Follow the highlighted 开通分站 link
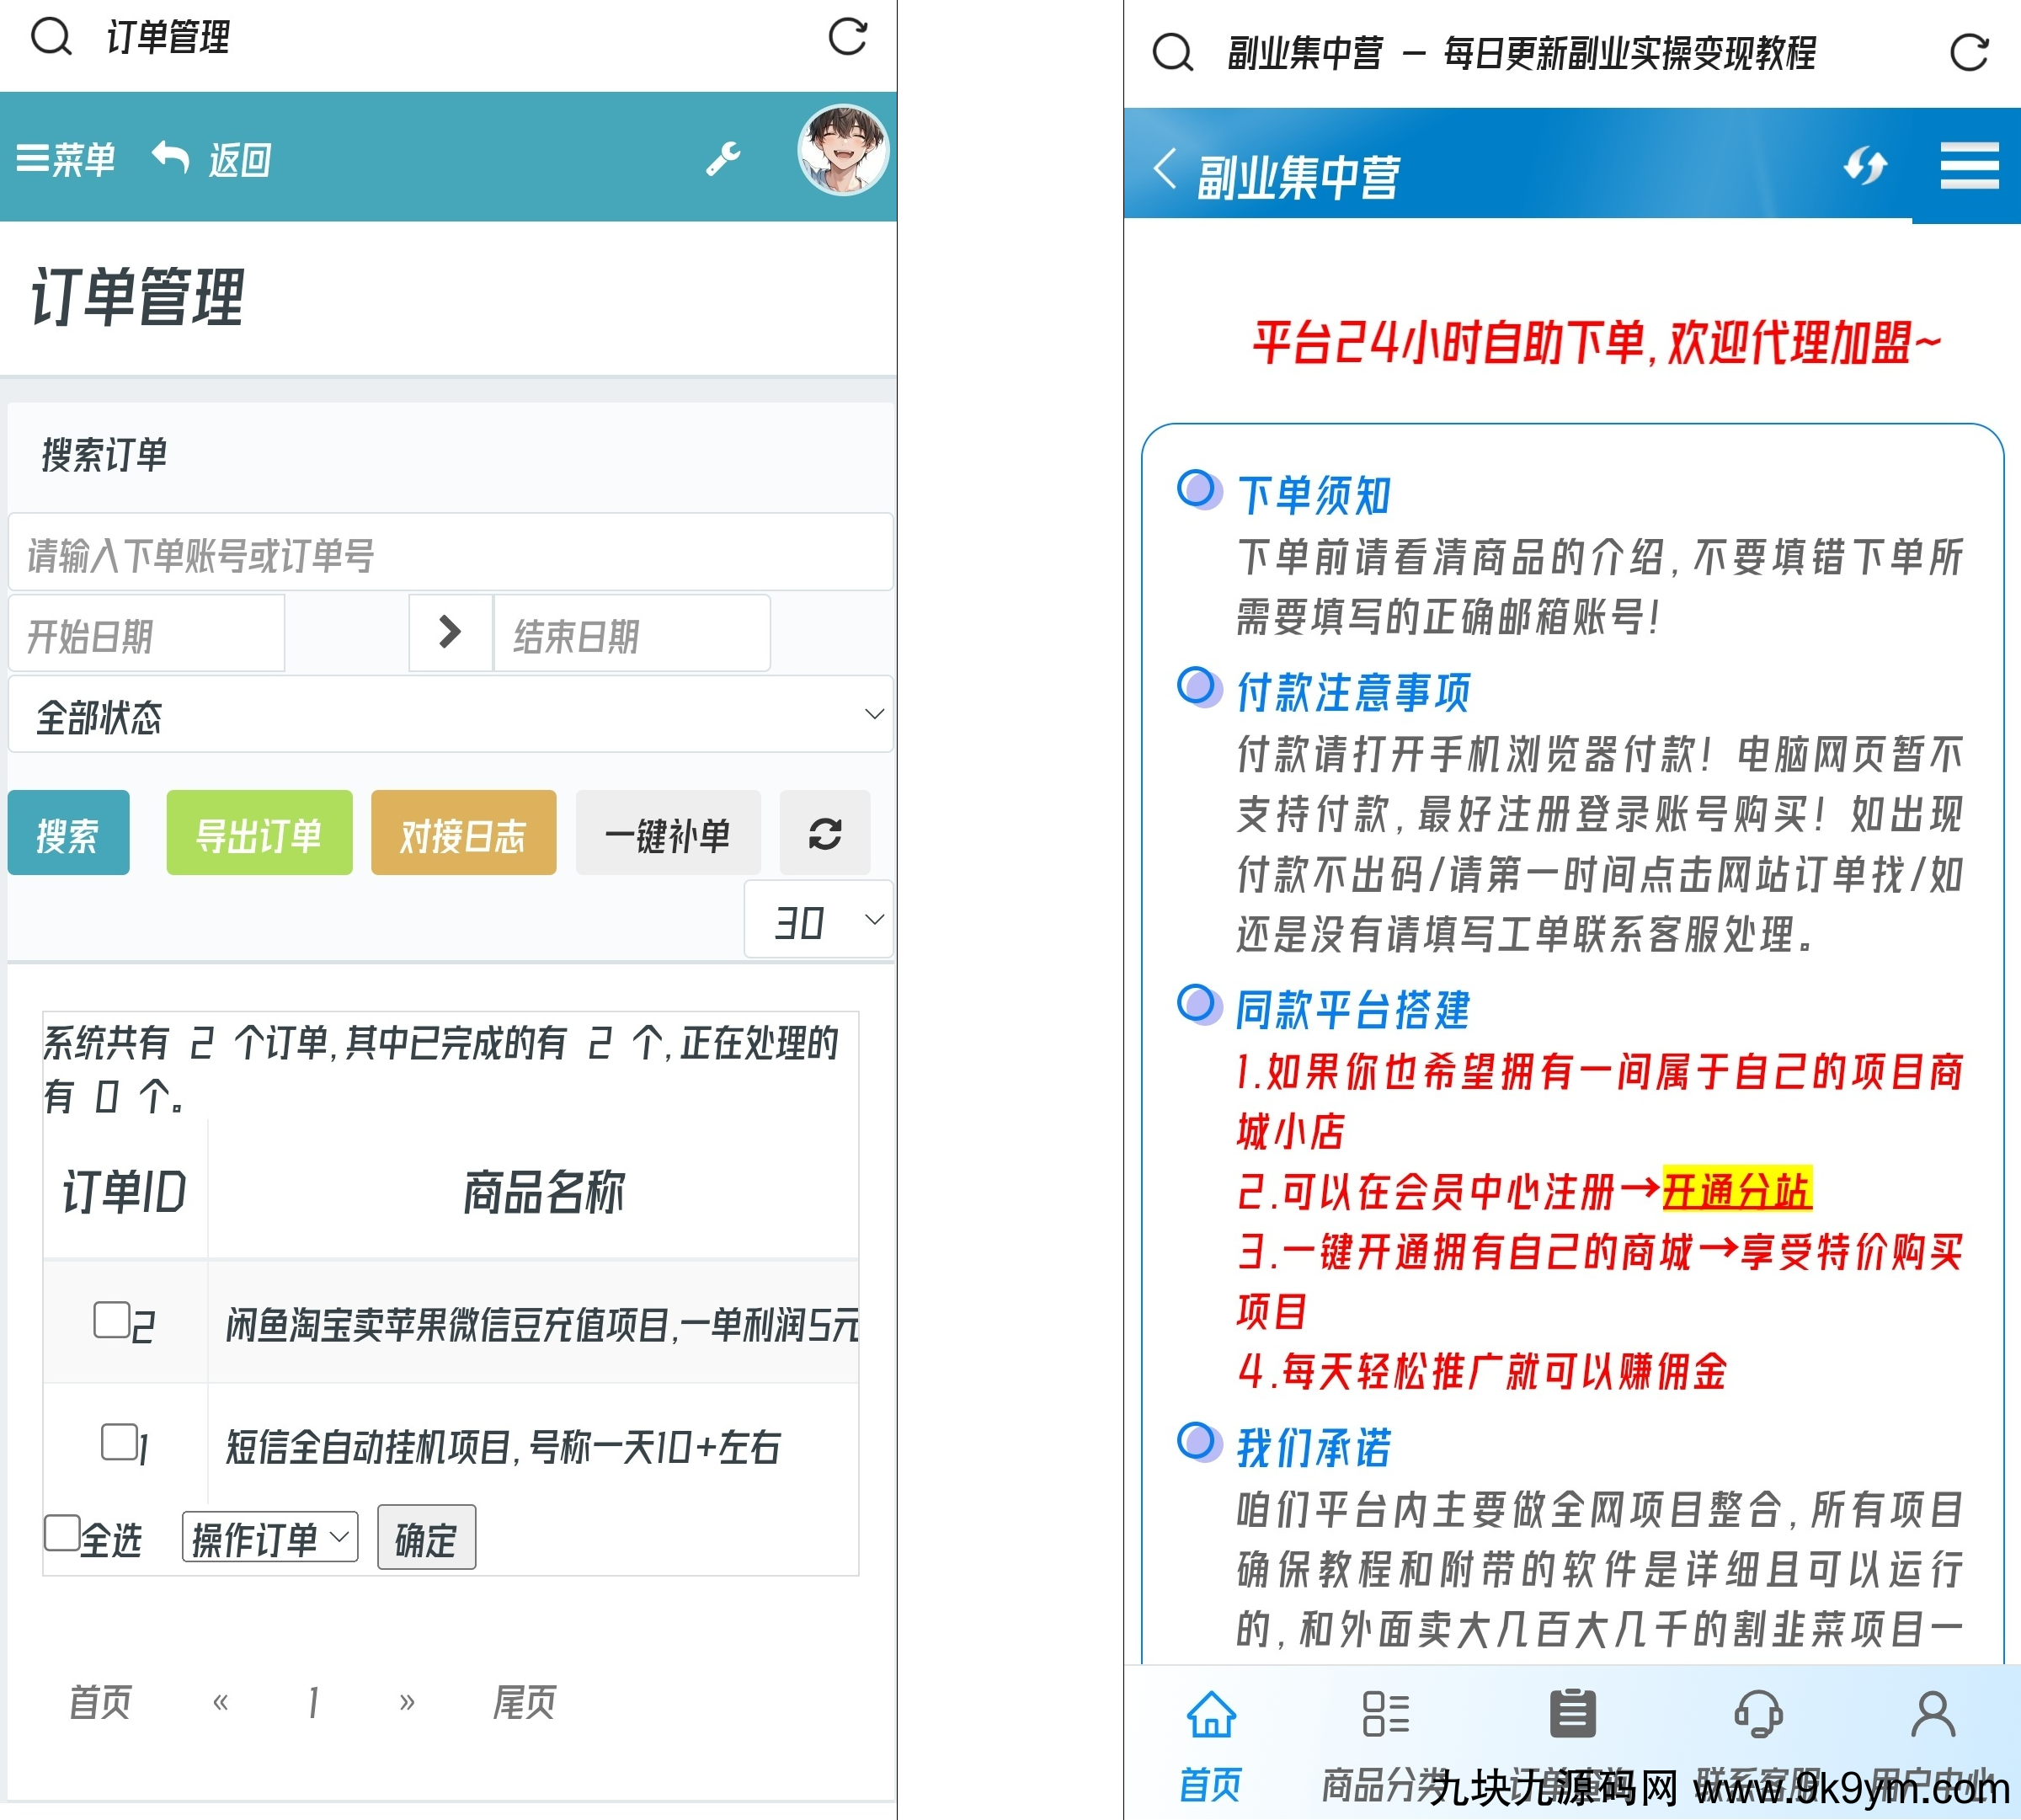This screenshot has width=2021, height=1820. click(x=1736, y=1190)
